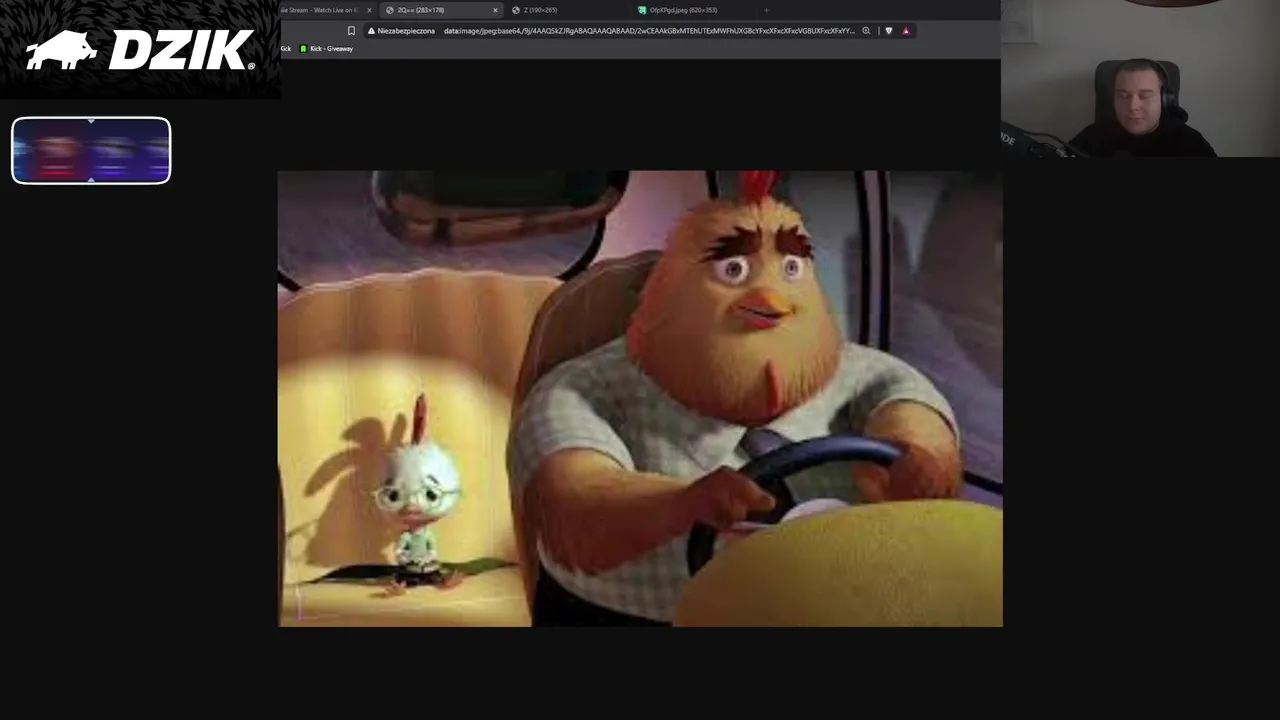Click the bookmark icon in address bar
The height and width of the screenshot is (720, 1280).
pyautogui.click(x=351, y=31)
